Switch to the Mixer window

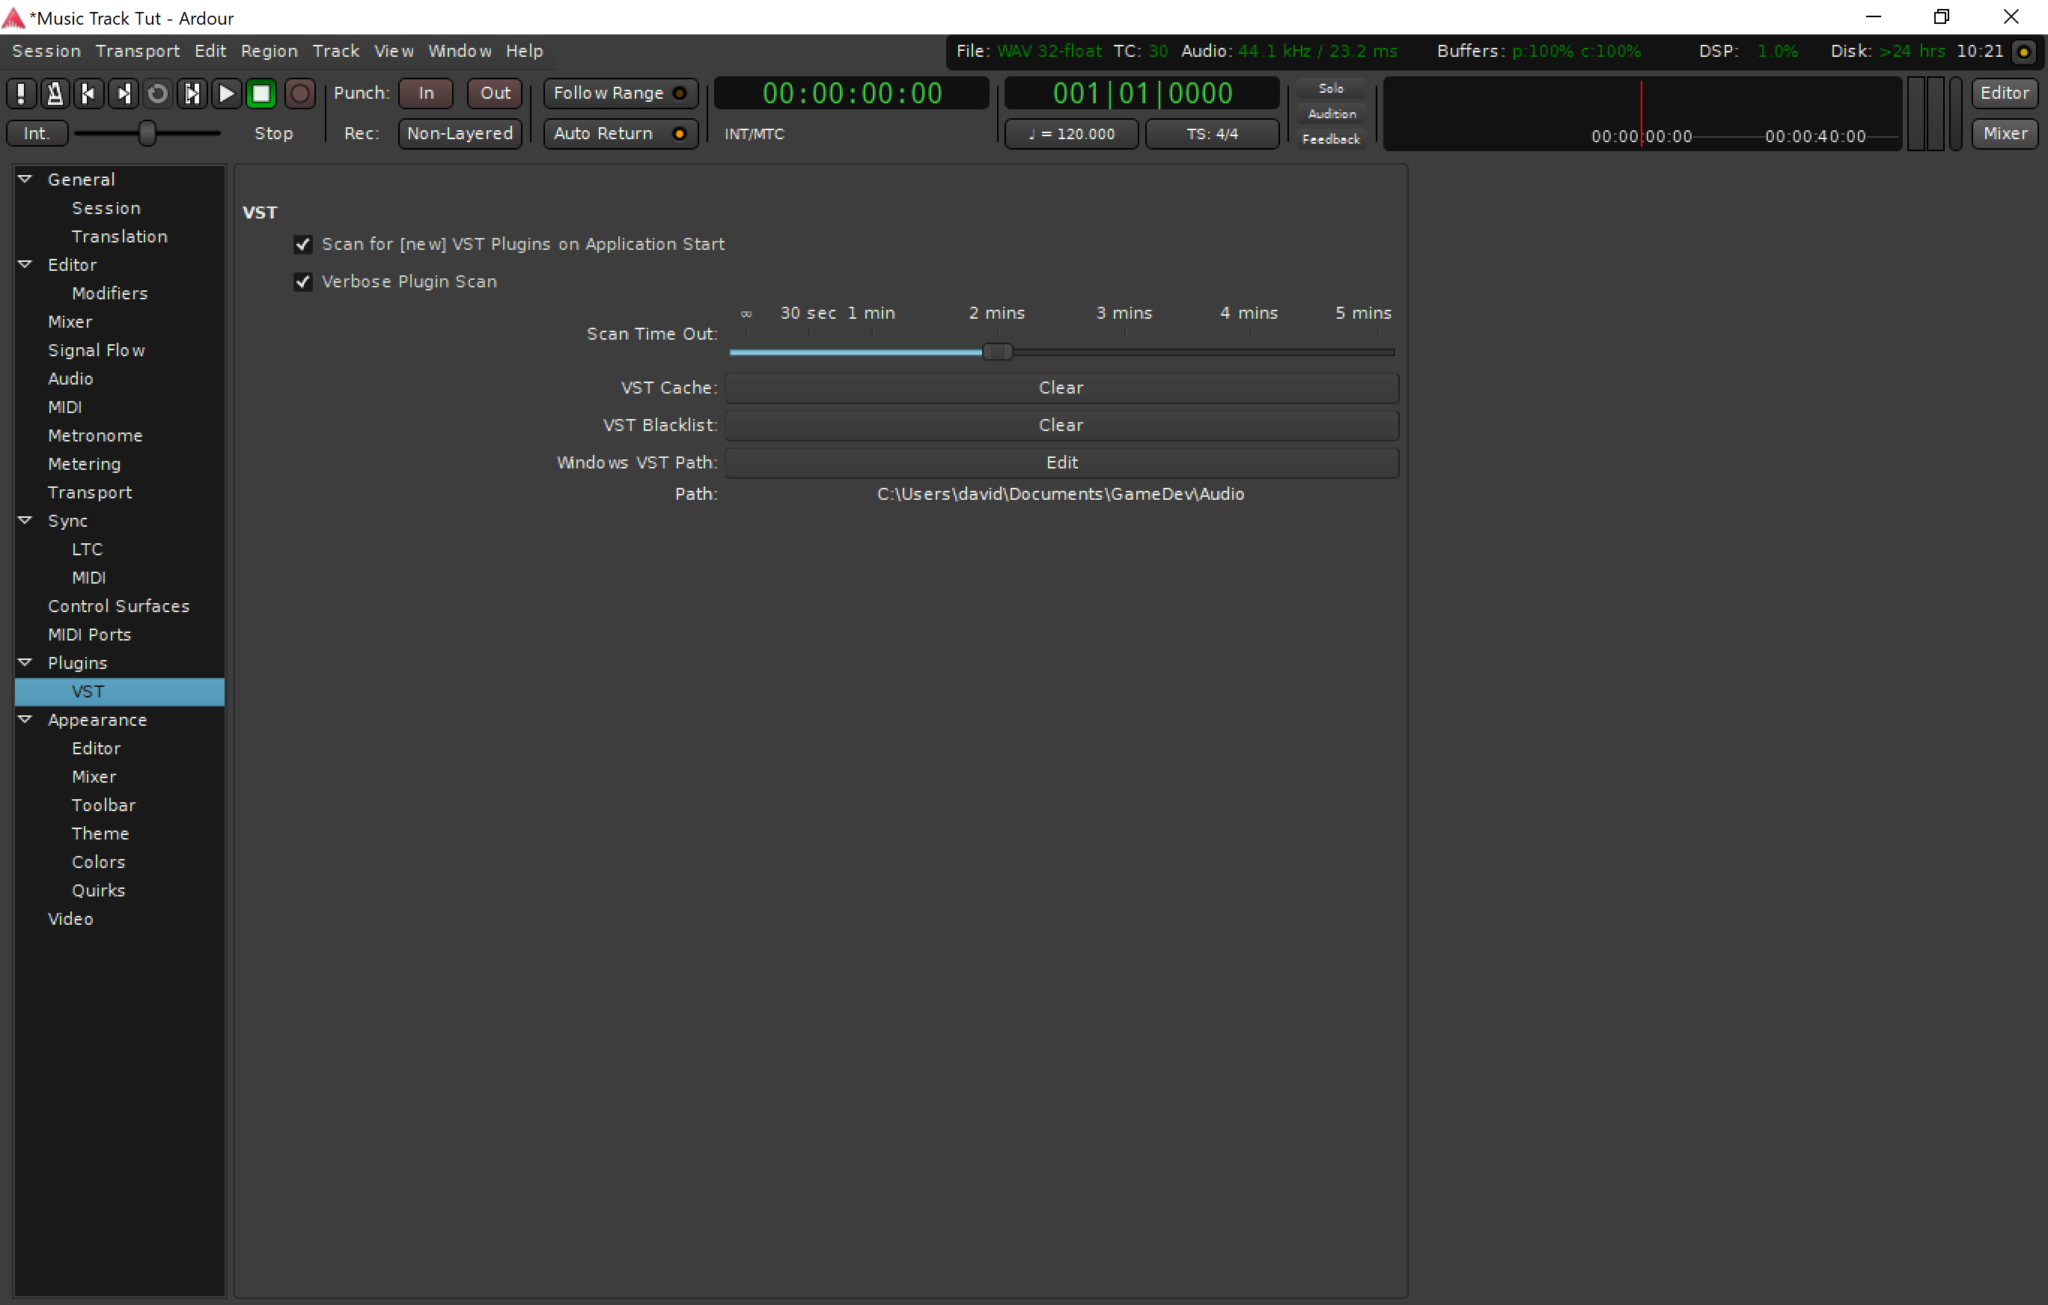coord(2003,133)
